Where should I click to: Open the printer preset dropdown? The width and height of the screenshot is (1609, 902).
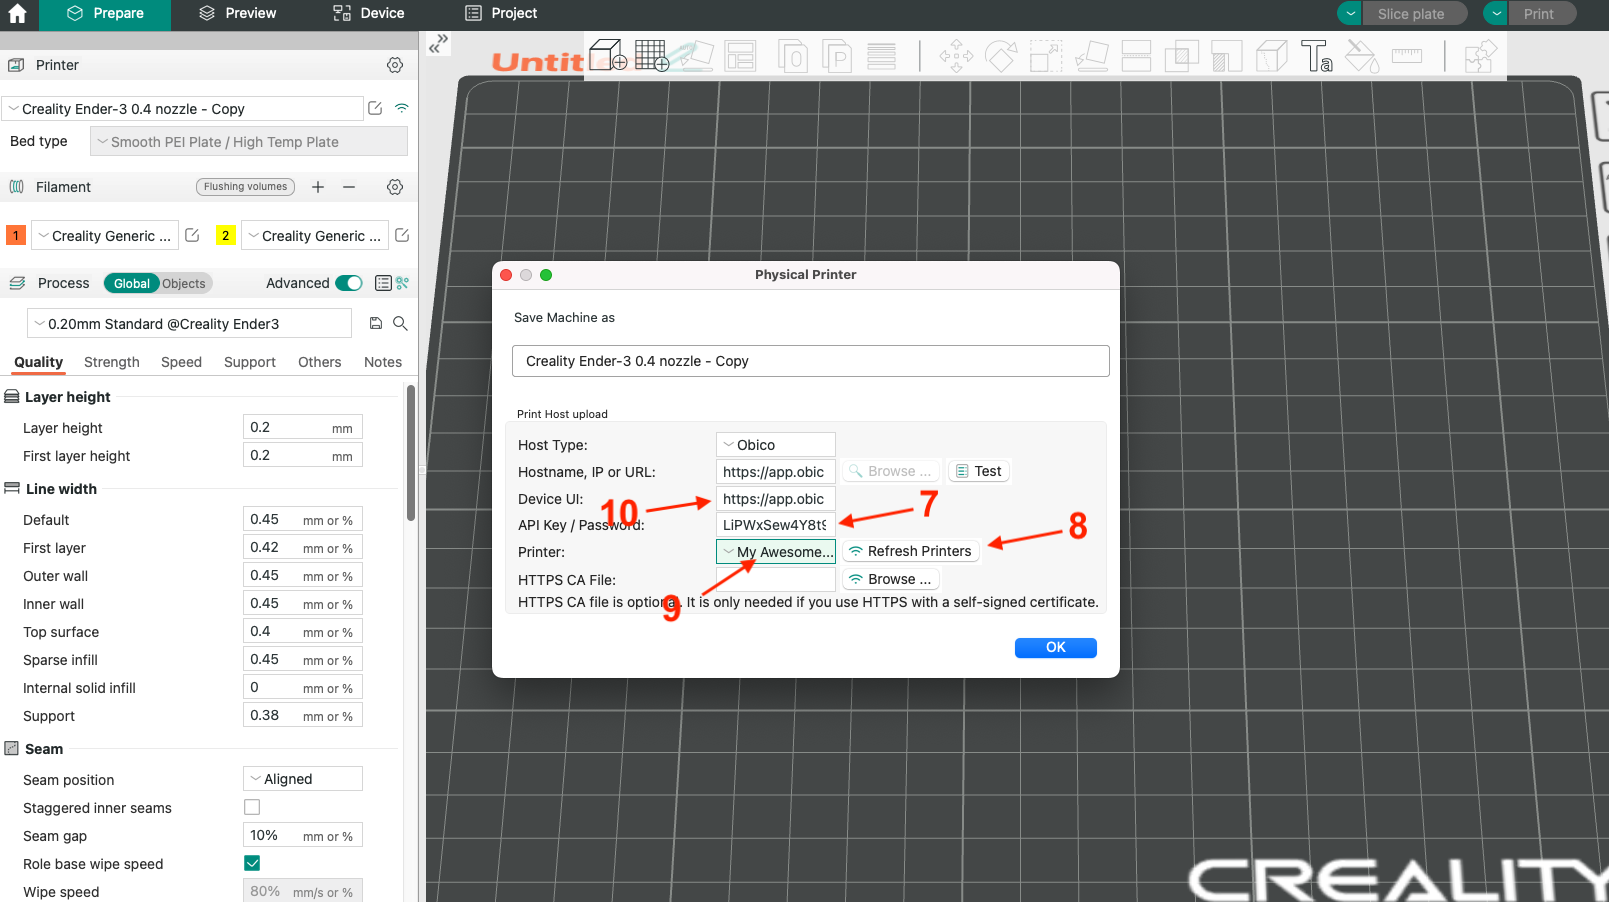pyautogui.click(x=182, y=108)
